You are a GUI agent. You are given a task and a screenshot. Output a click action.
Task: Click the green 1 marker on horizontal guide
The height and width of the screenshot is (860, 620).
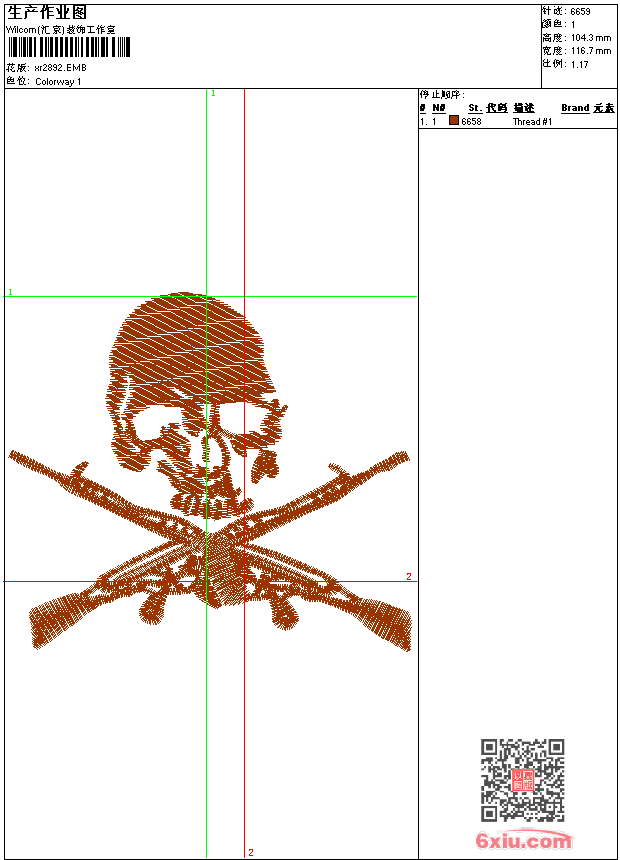[x=10, y=292]
